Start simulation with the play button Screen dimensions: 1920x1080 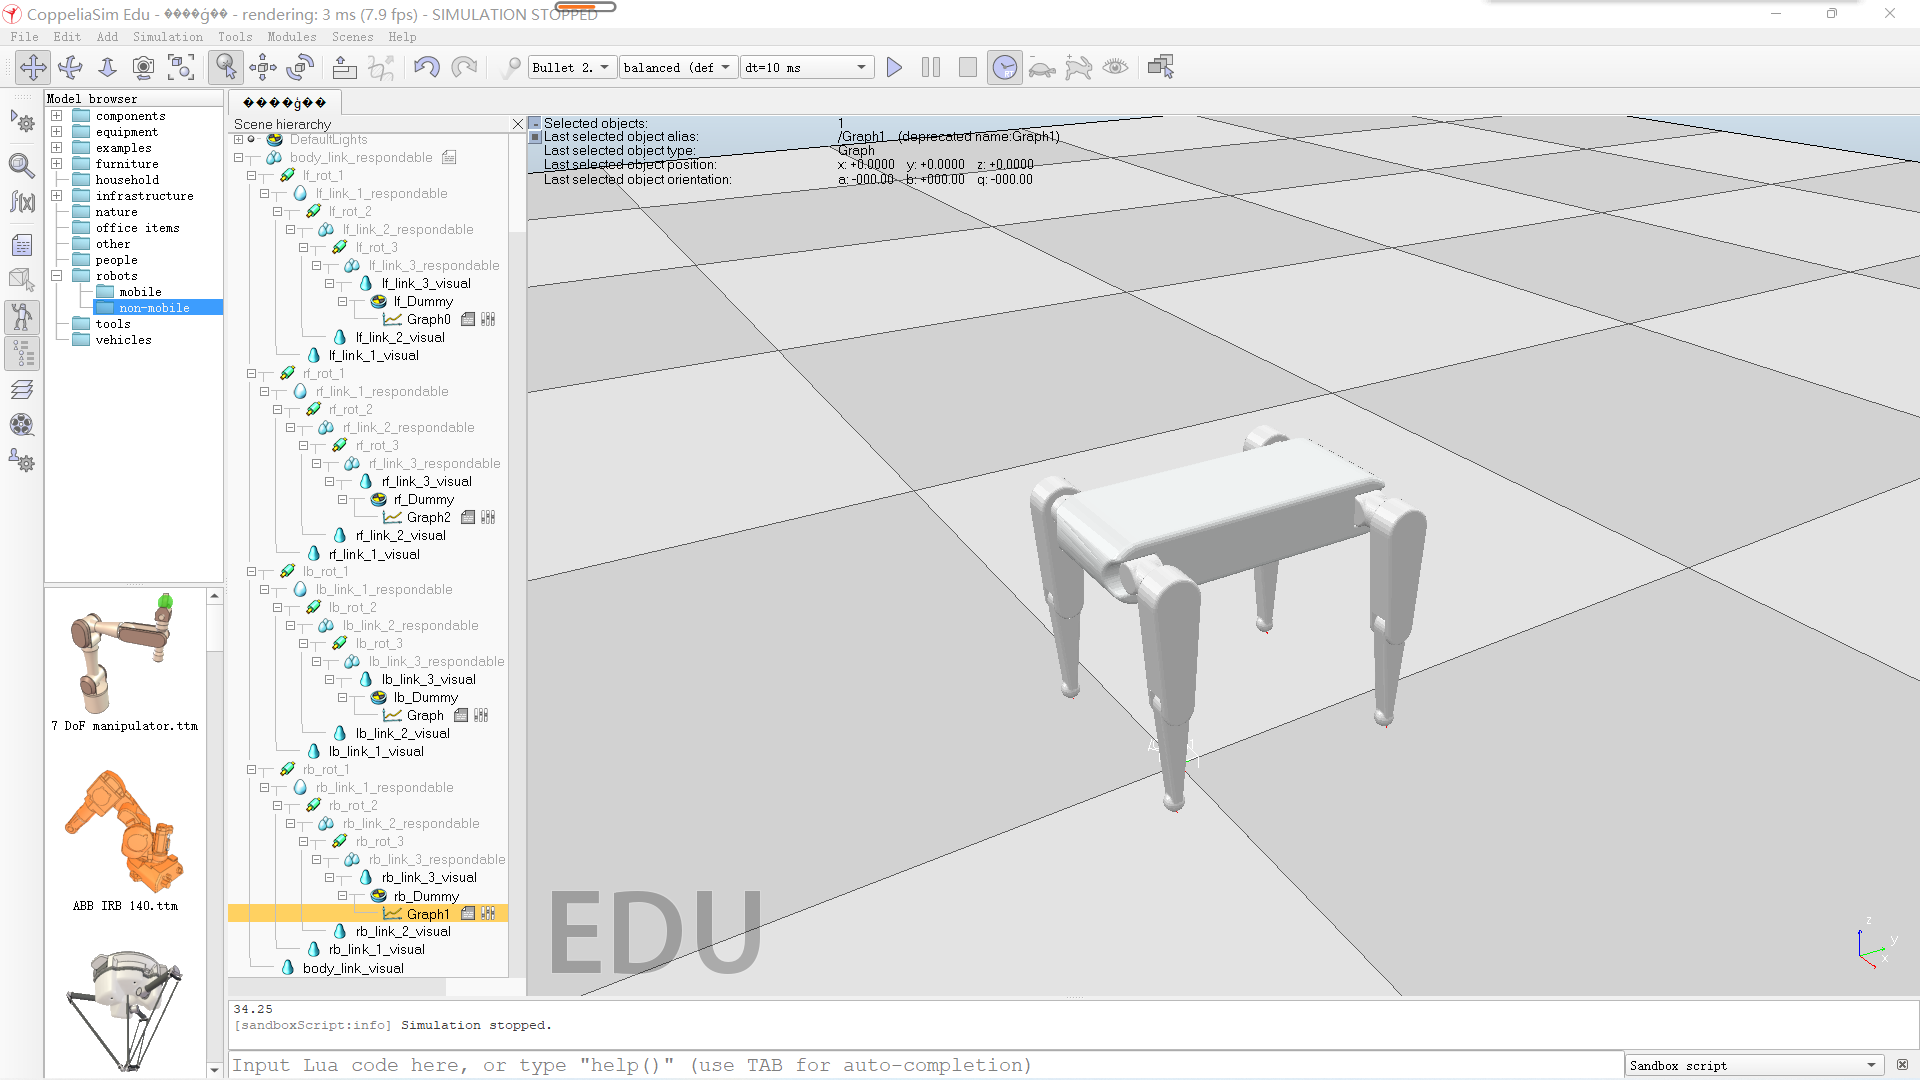coord(894,67)
